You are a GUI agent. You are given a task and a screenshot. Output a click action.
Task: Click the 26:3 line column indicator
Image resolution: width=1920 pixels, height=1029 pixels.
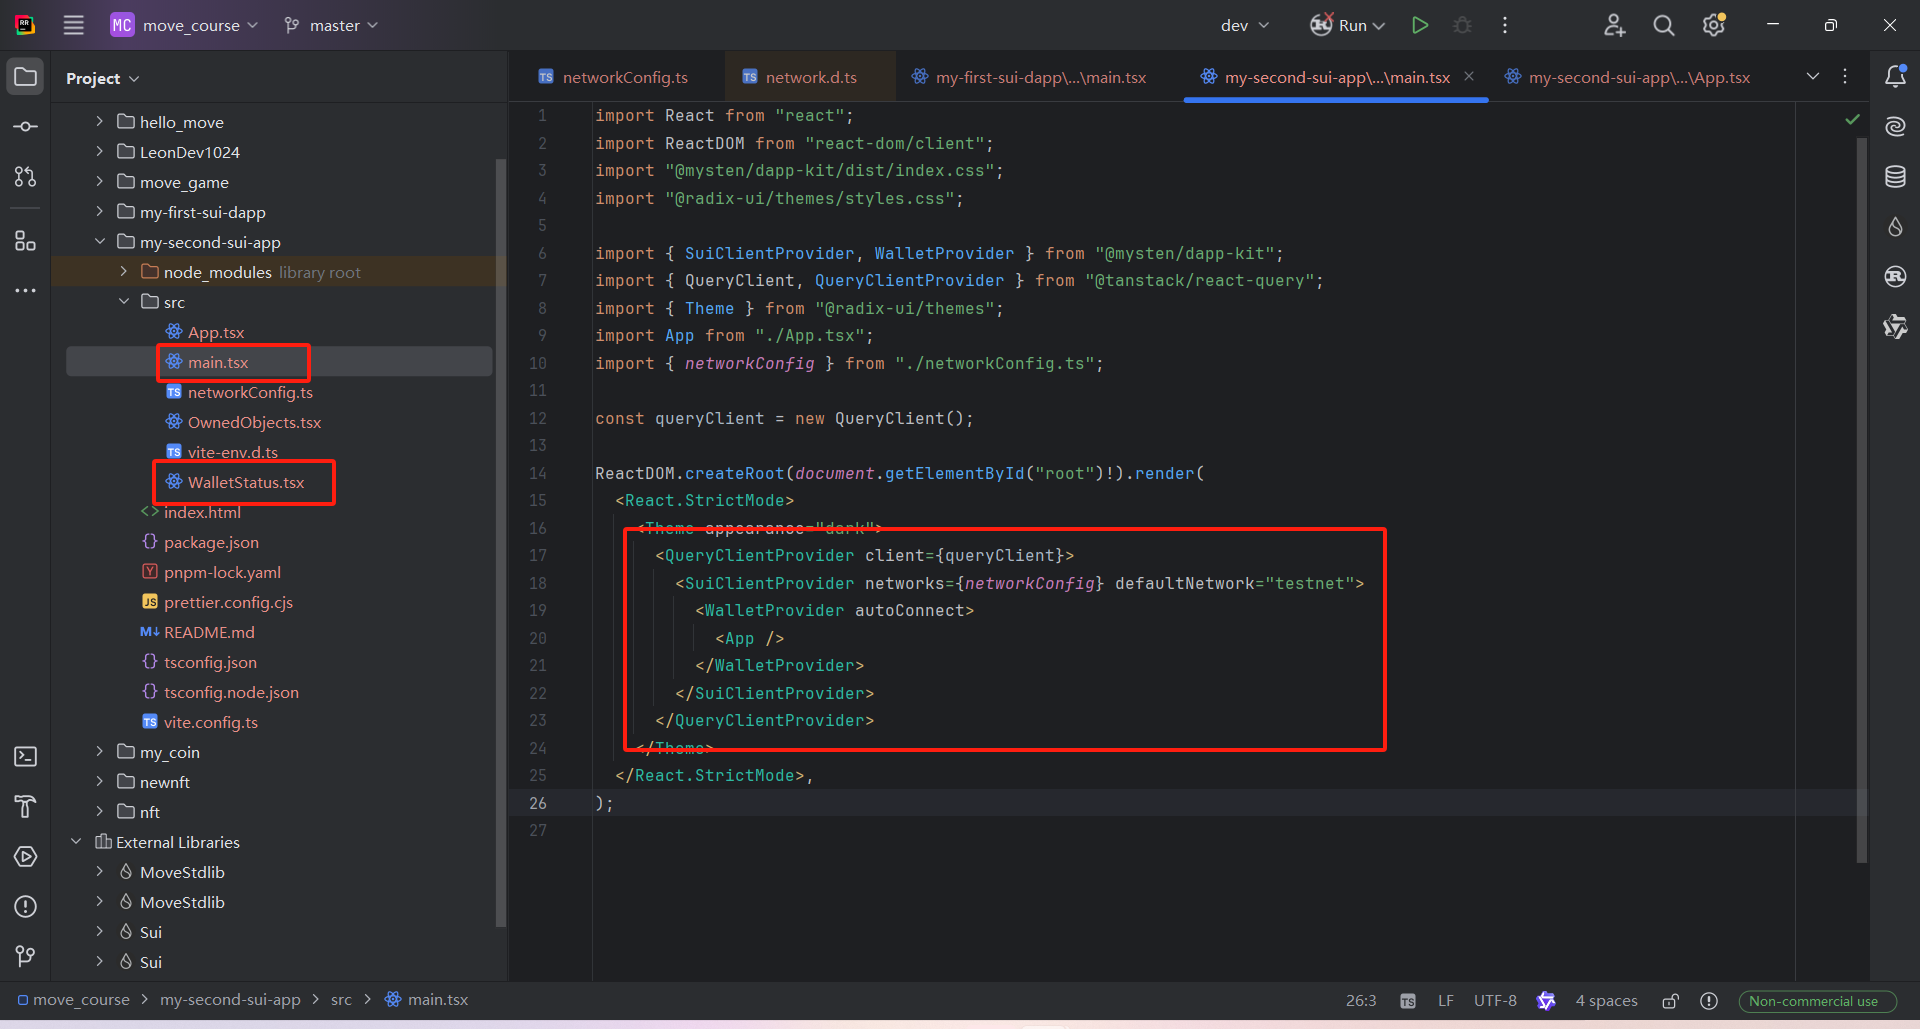click(1360, 1001)
